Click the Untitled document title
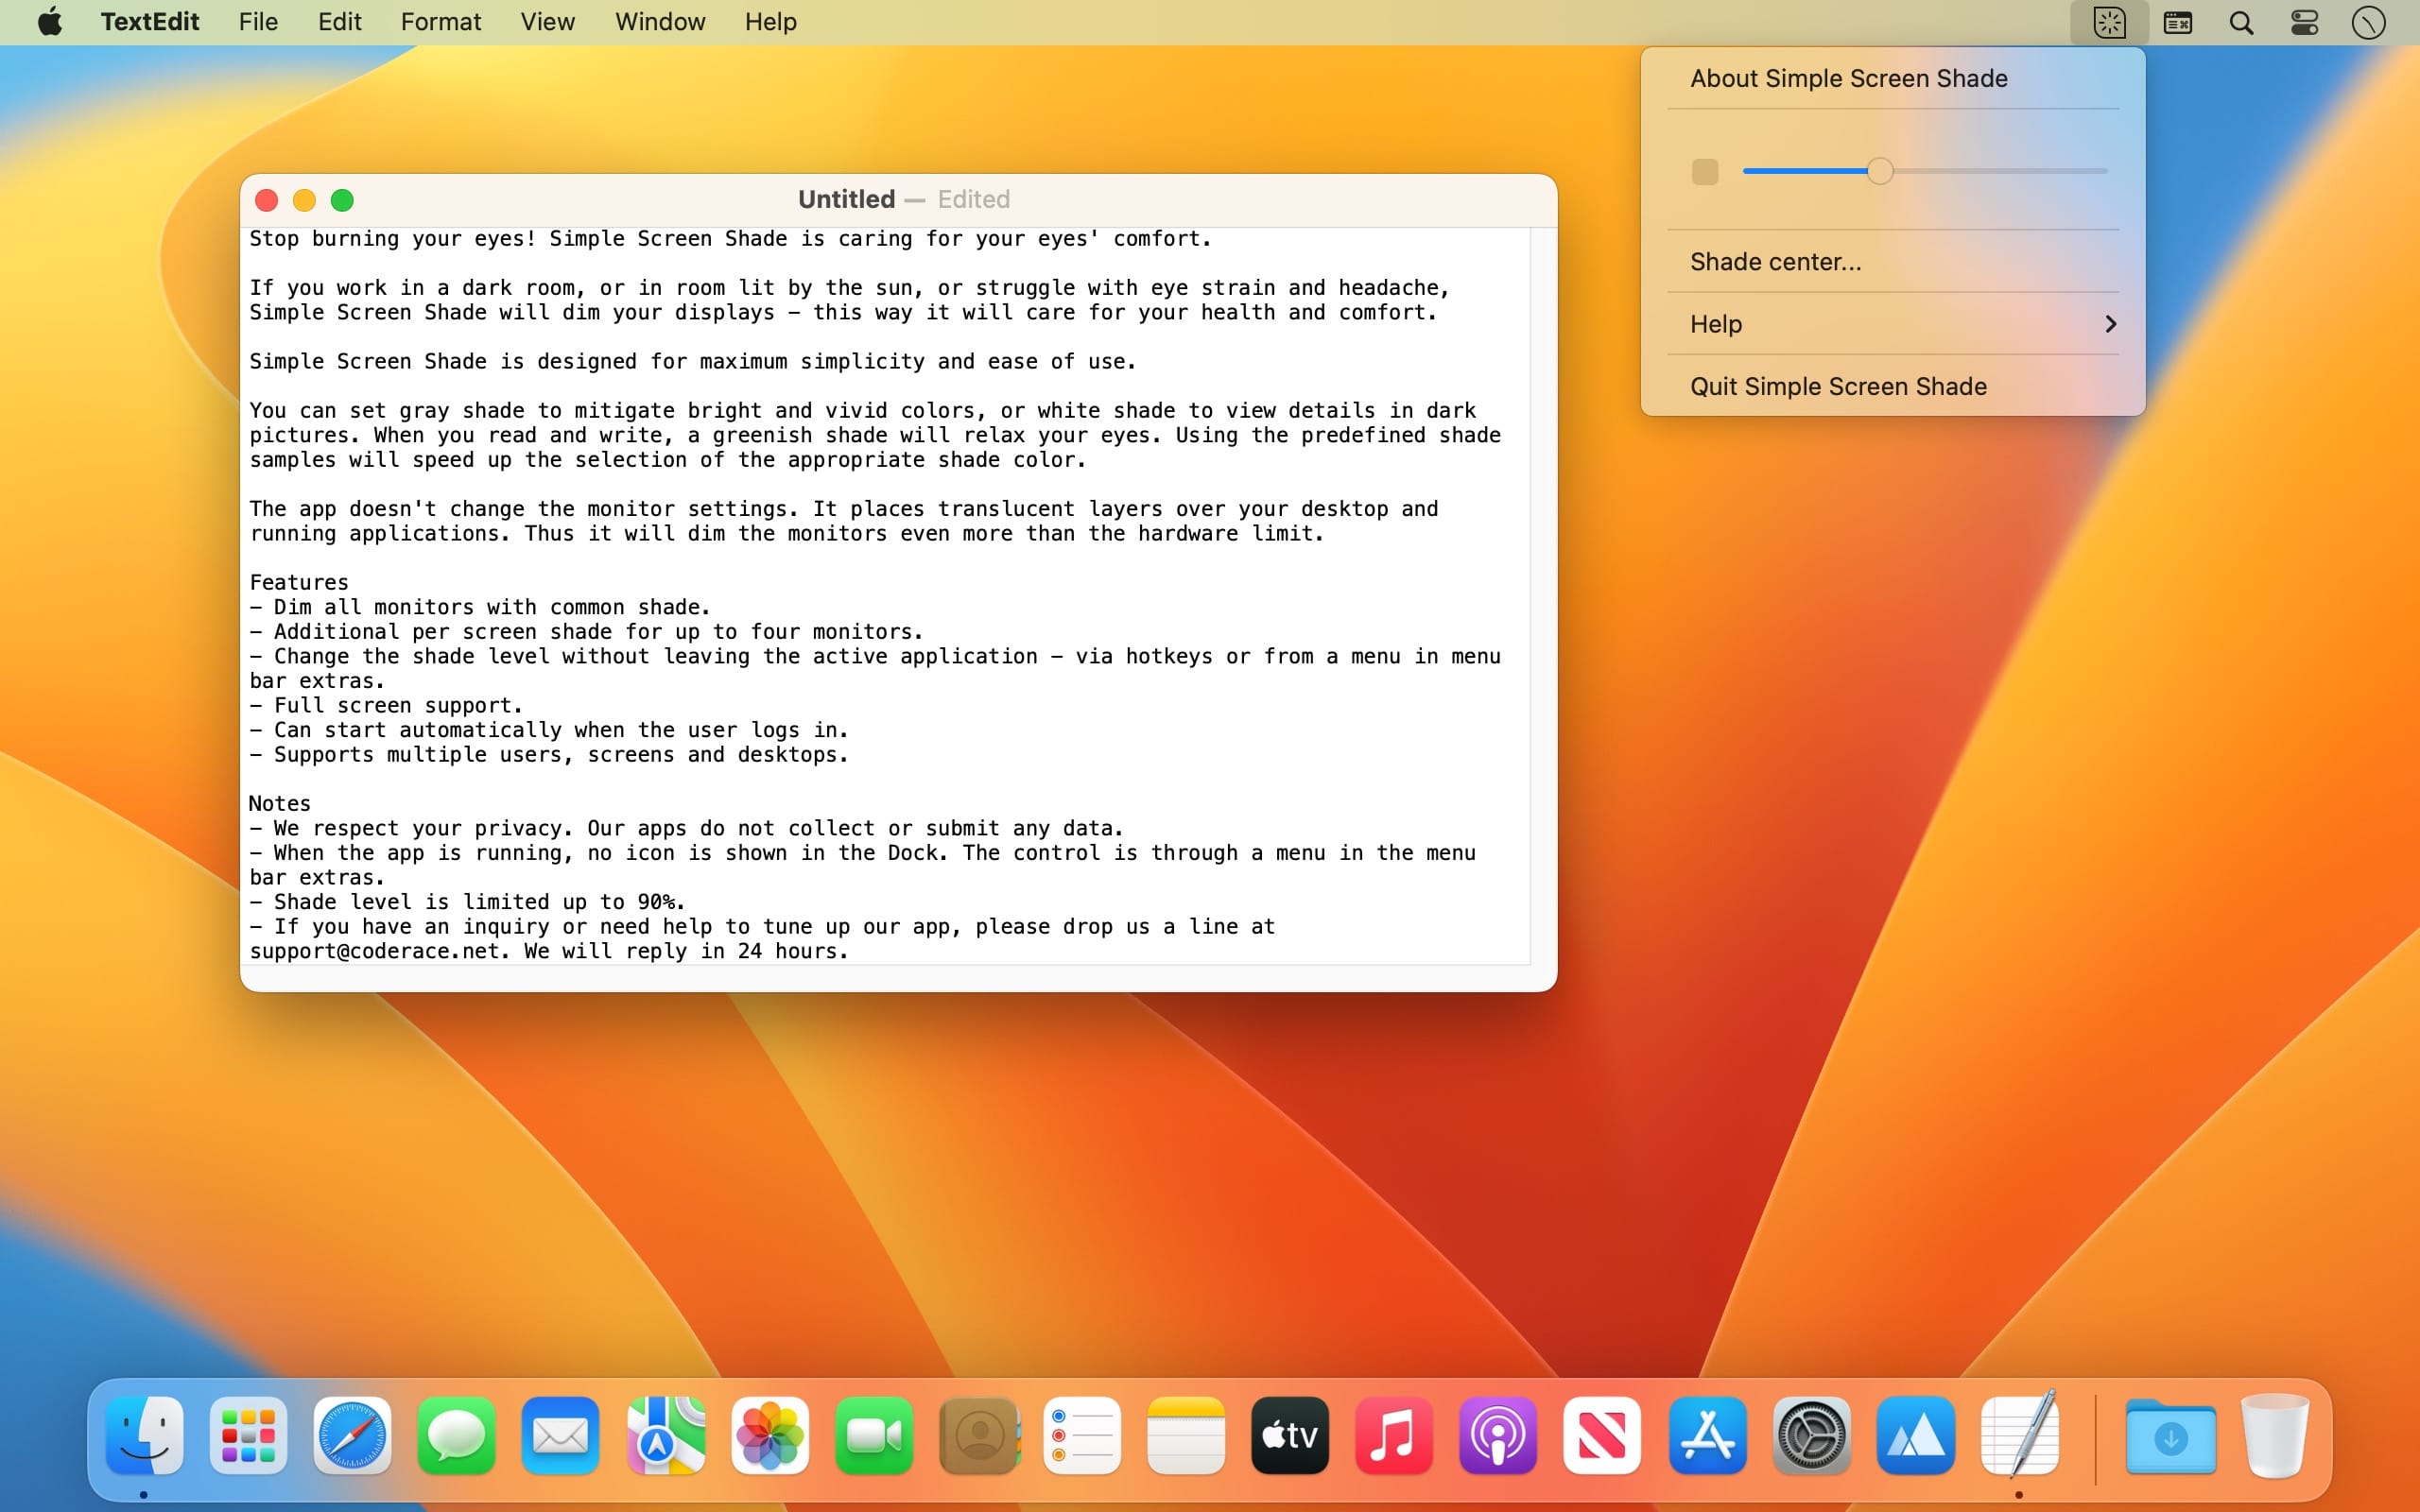Viewport: 2420px width, 1512px height. 846,199
